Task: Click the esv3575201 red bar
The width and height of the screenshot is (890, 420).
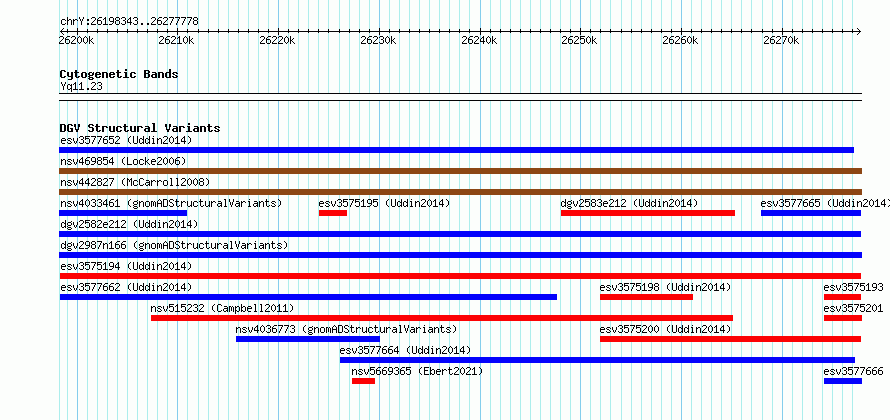Action: 843,318
